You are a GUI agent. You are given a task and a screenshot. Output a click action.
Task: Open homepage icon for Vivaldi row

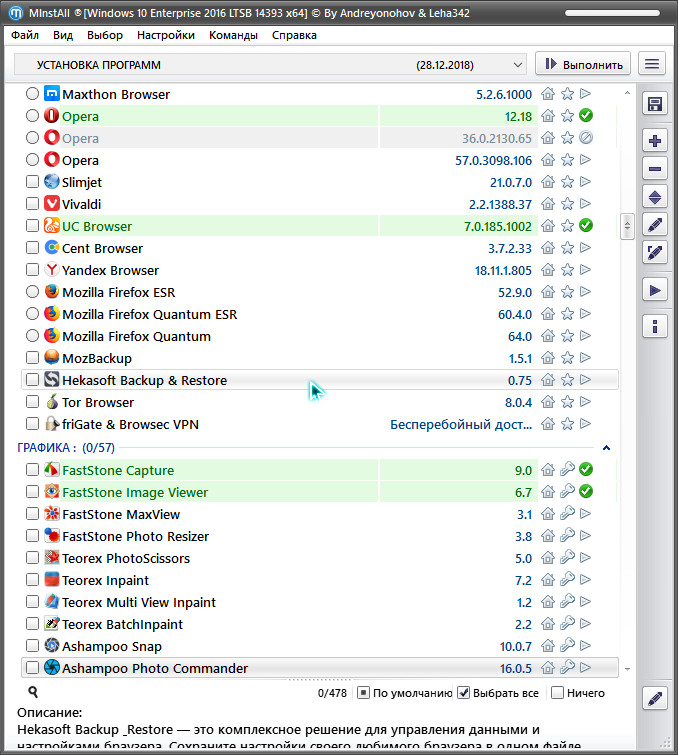(x=548, y=204)
